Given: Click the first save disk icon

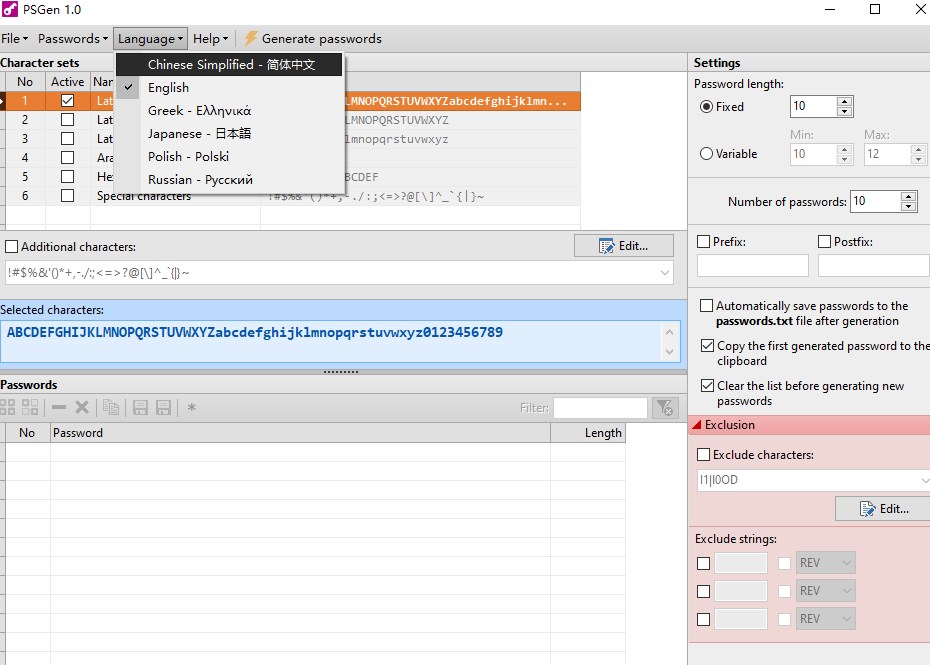Looking at the screenshot, I should pos(140,408).
